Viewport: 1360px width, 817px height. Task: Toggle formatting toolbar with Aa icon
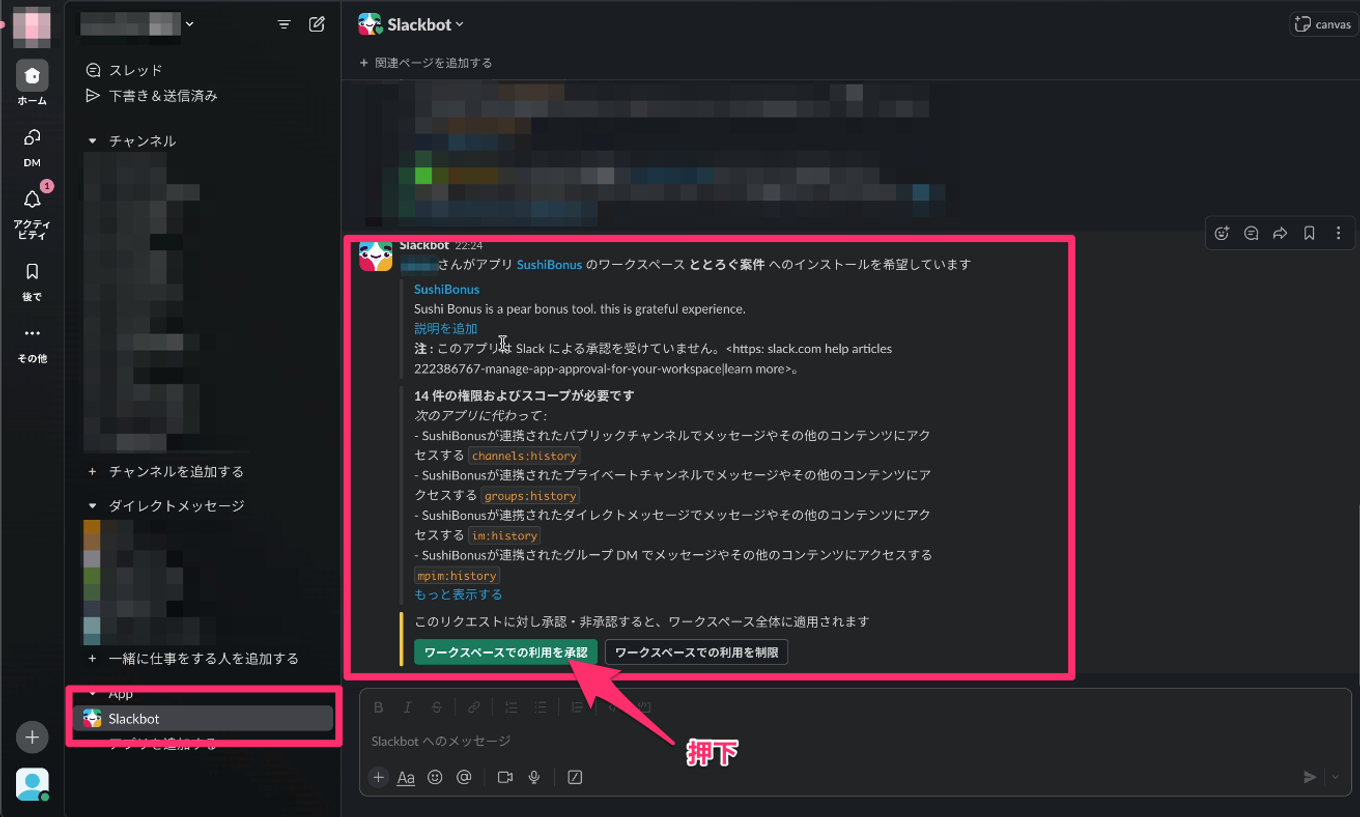406,777
